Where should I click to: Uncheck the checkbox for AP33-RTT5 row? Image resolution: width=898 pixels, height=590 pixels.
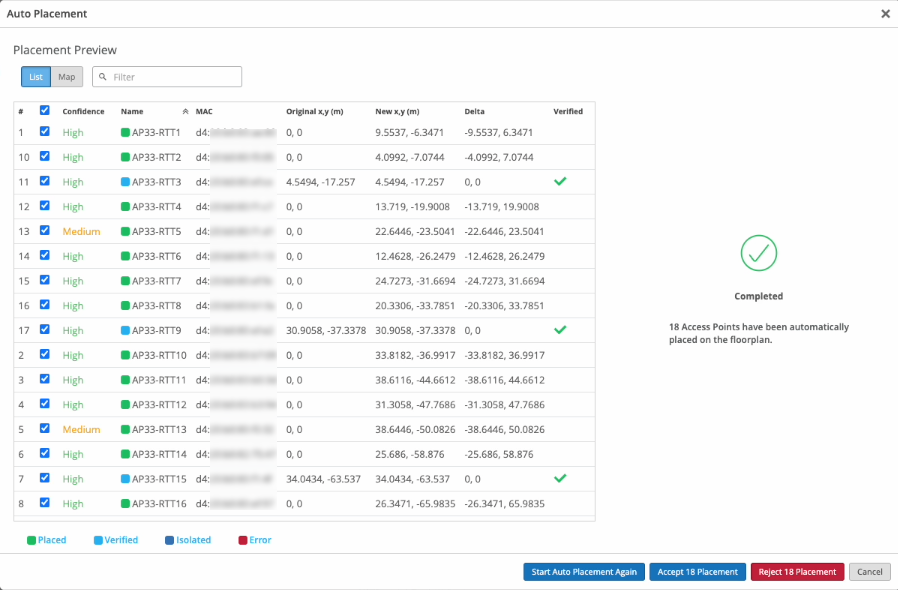[x=45, y=231]
